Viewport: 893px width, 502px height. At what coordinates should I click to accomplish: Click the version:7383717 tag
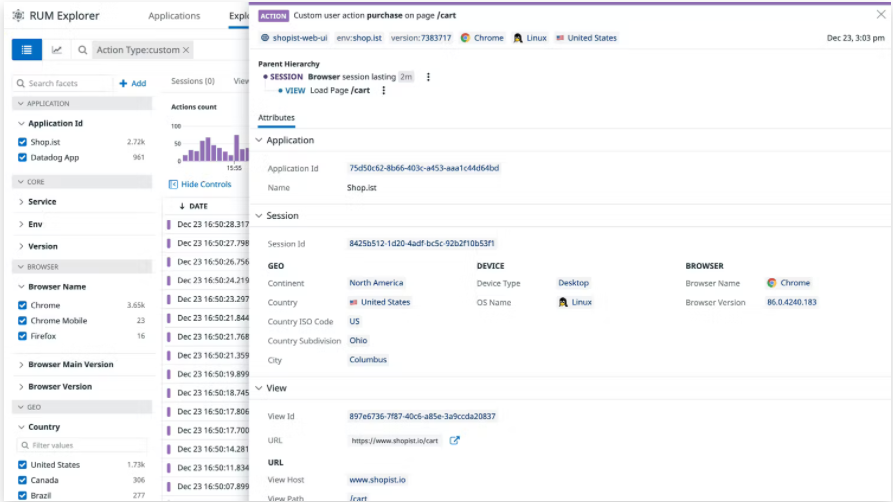[x=420, y=38]
